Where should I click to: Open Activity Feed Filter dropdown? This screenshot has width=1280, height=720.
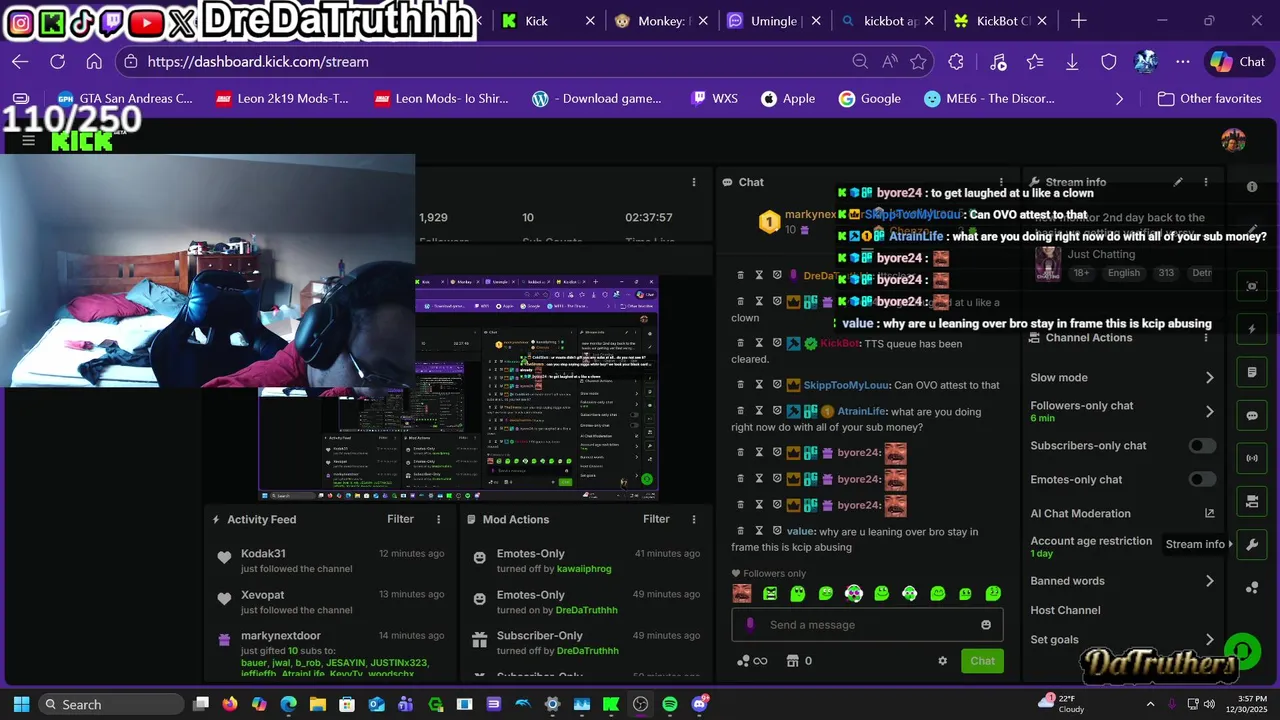(x=400, y=519)
